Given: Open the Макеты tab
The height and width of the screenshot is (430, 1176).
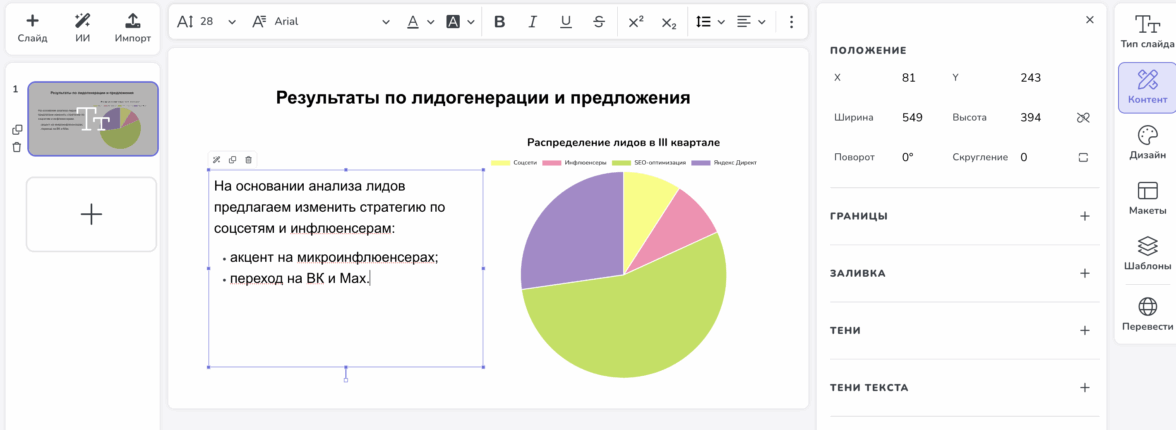Looking at the screenshot, I should pyautogui.click(x=1146, y=199).
